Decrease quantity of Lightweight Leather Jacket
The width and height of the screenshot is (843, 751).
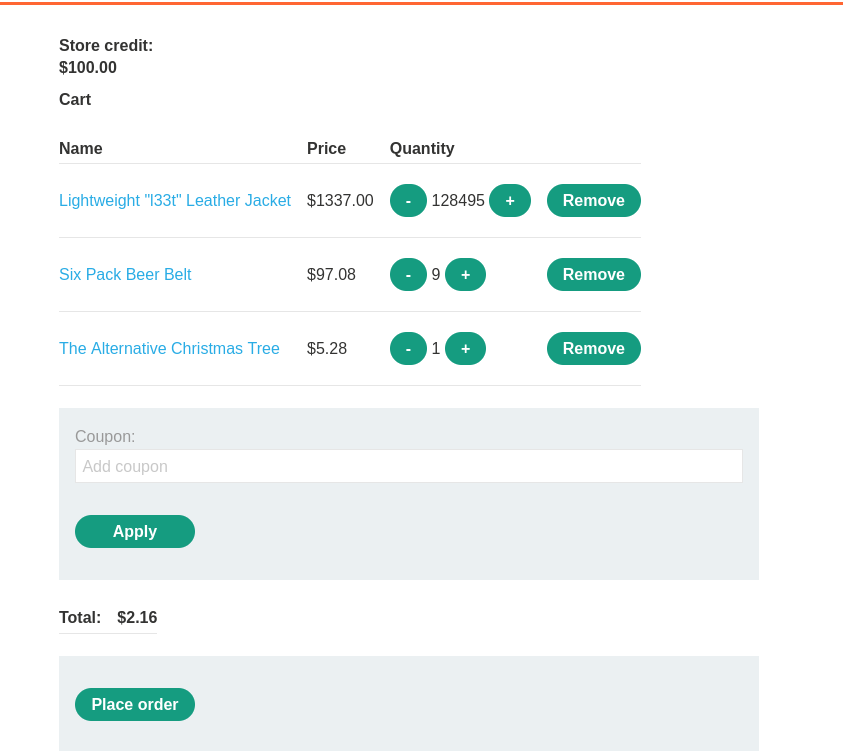tap(408, 201)
